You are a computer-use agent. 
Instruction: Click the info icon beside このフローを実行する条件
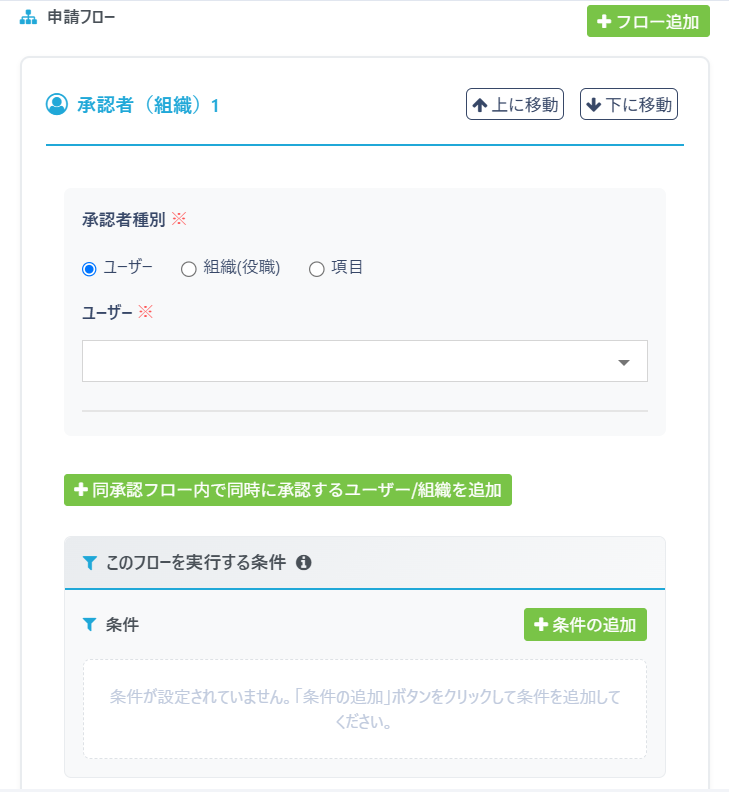click(x=304, y=563)
